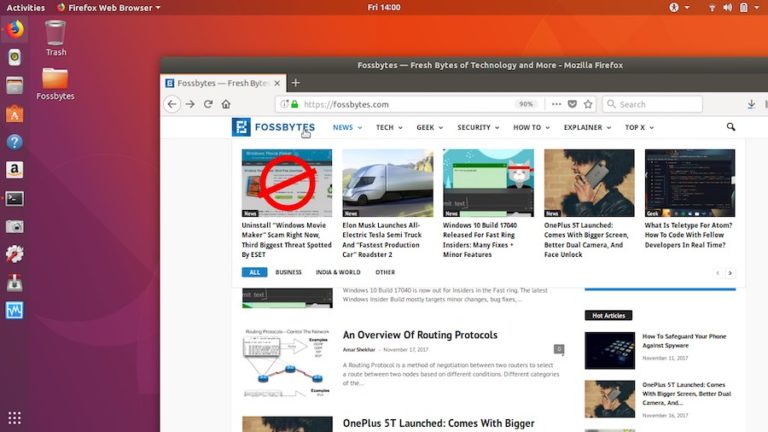Open the Windows Movie Maker scam article
The height and width of the screenshot is (432, 768).
coord(287,240)
